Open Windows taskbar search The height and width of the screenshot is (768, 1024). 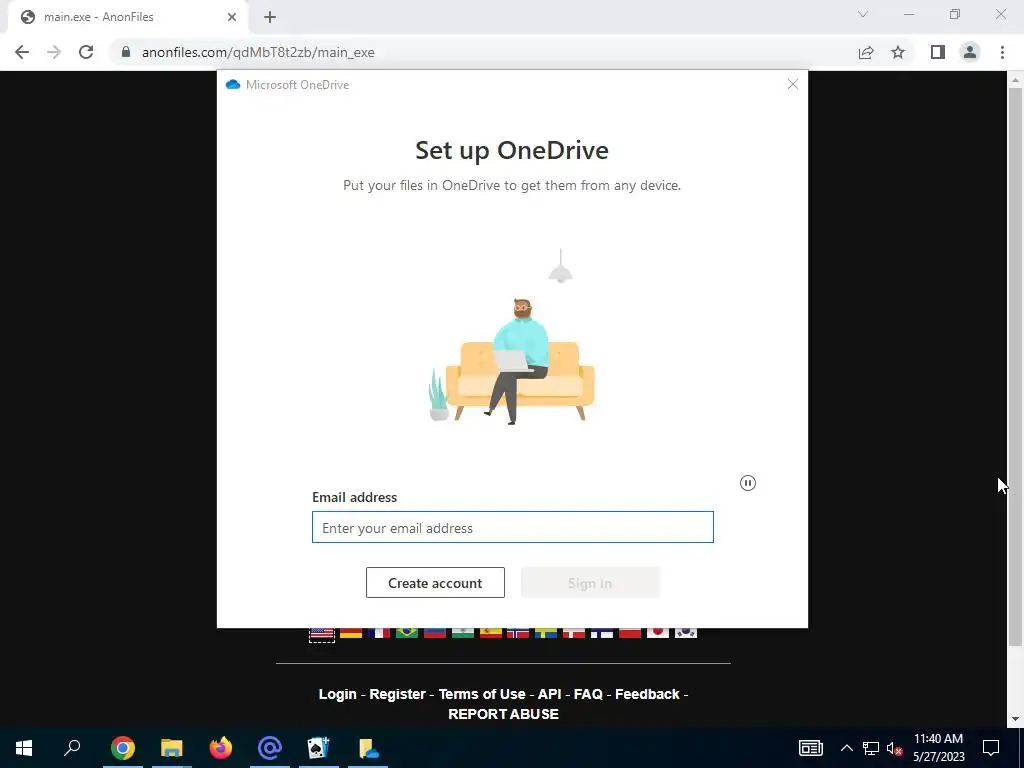pos(72,747)
